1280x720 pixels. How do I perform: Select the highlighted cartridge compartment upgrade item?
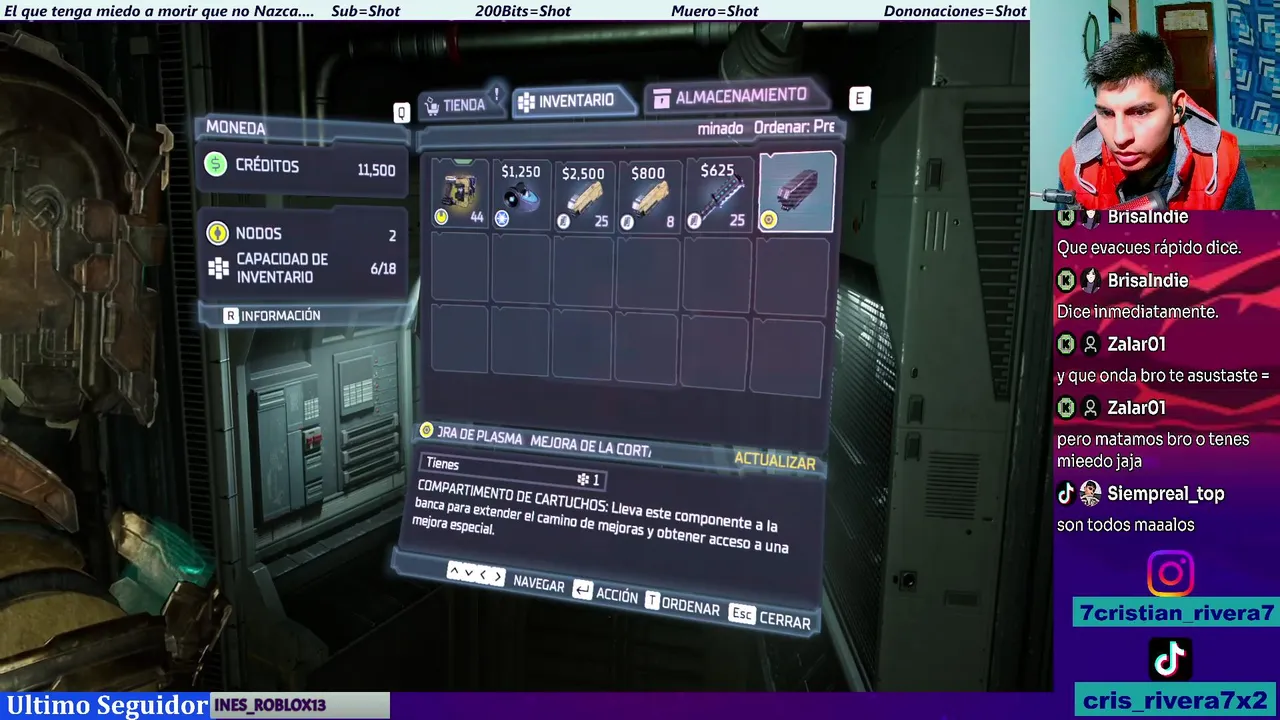(x=797, y=192)
